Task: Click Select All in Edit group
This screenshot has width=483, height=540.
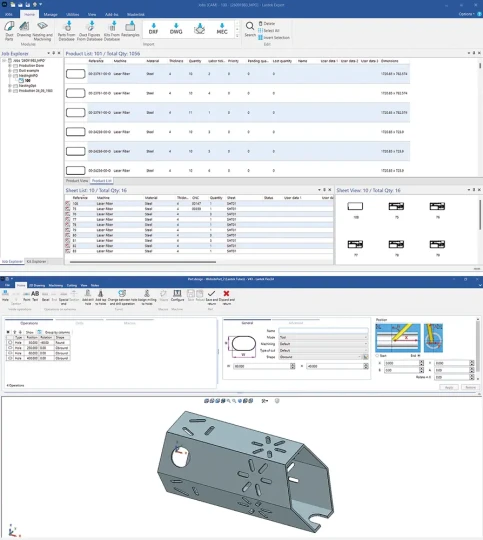Action: [x=269, y=30]
